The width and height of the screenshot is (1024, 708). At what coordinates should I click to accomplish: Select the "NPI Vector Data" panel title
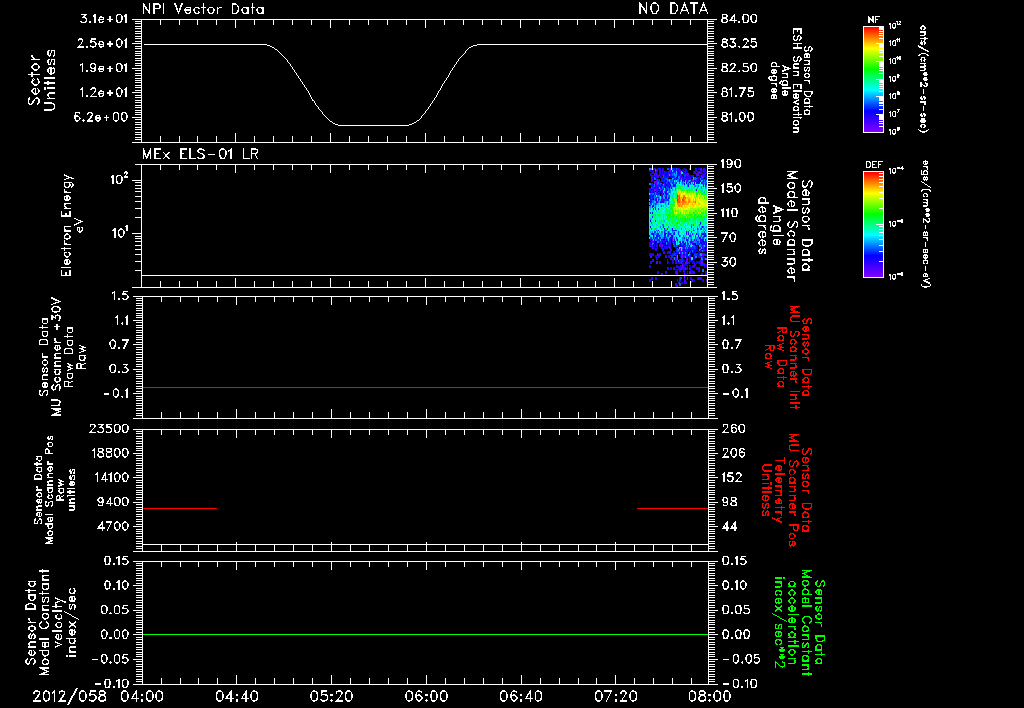204,9
